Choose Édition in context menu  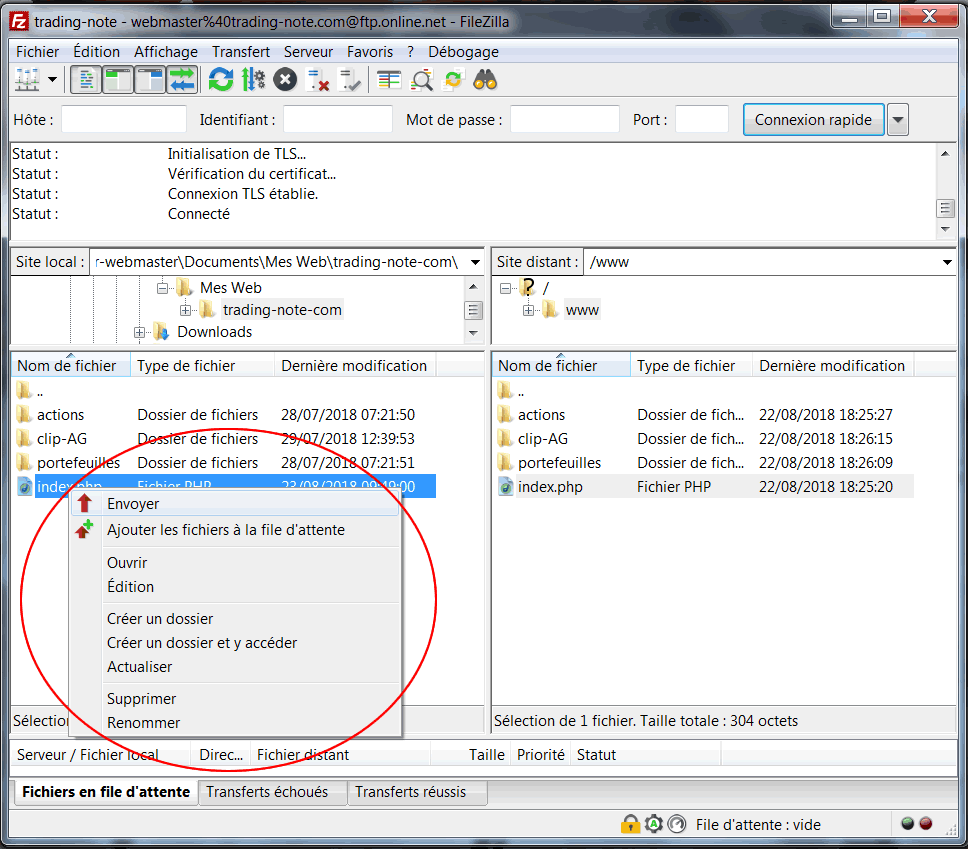(x=235, y=587)
